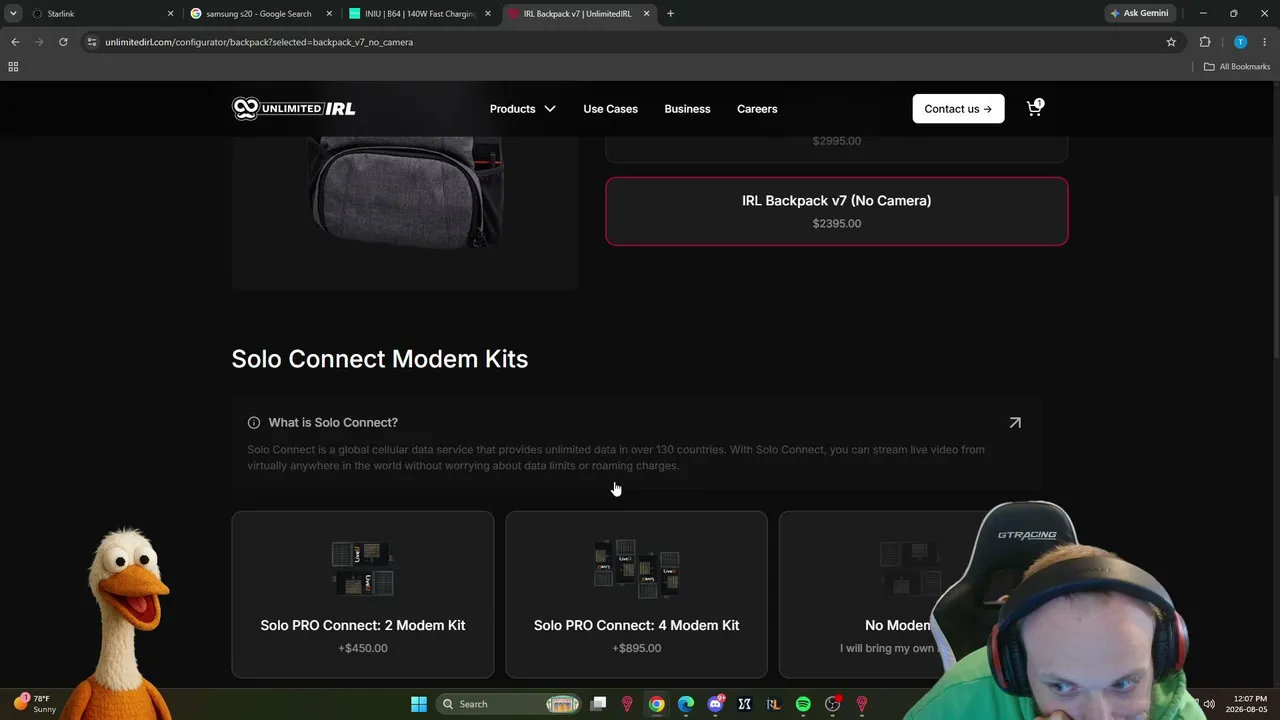Open the weather widget showing 78°F Sunny

pyautogui.click(x=35, y=704)
